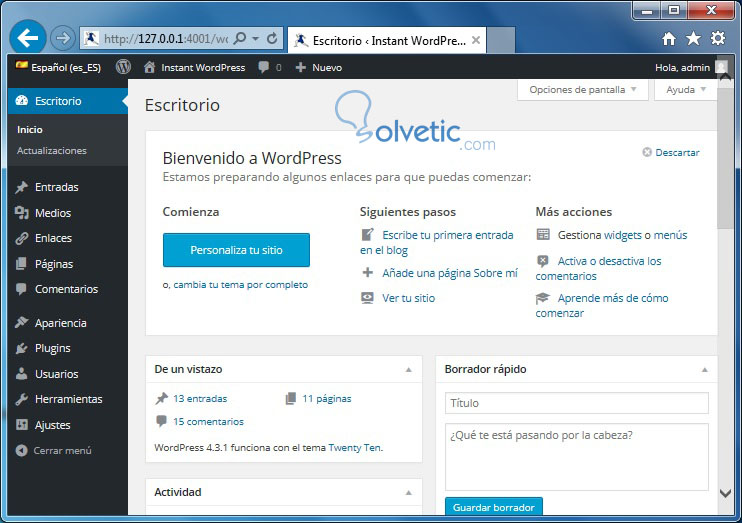Open the 13 entradas link
This screenshot has width=742, height=523.
tap(200, 399)
